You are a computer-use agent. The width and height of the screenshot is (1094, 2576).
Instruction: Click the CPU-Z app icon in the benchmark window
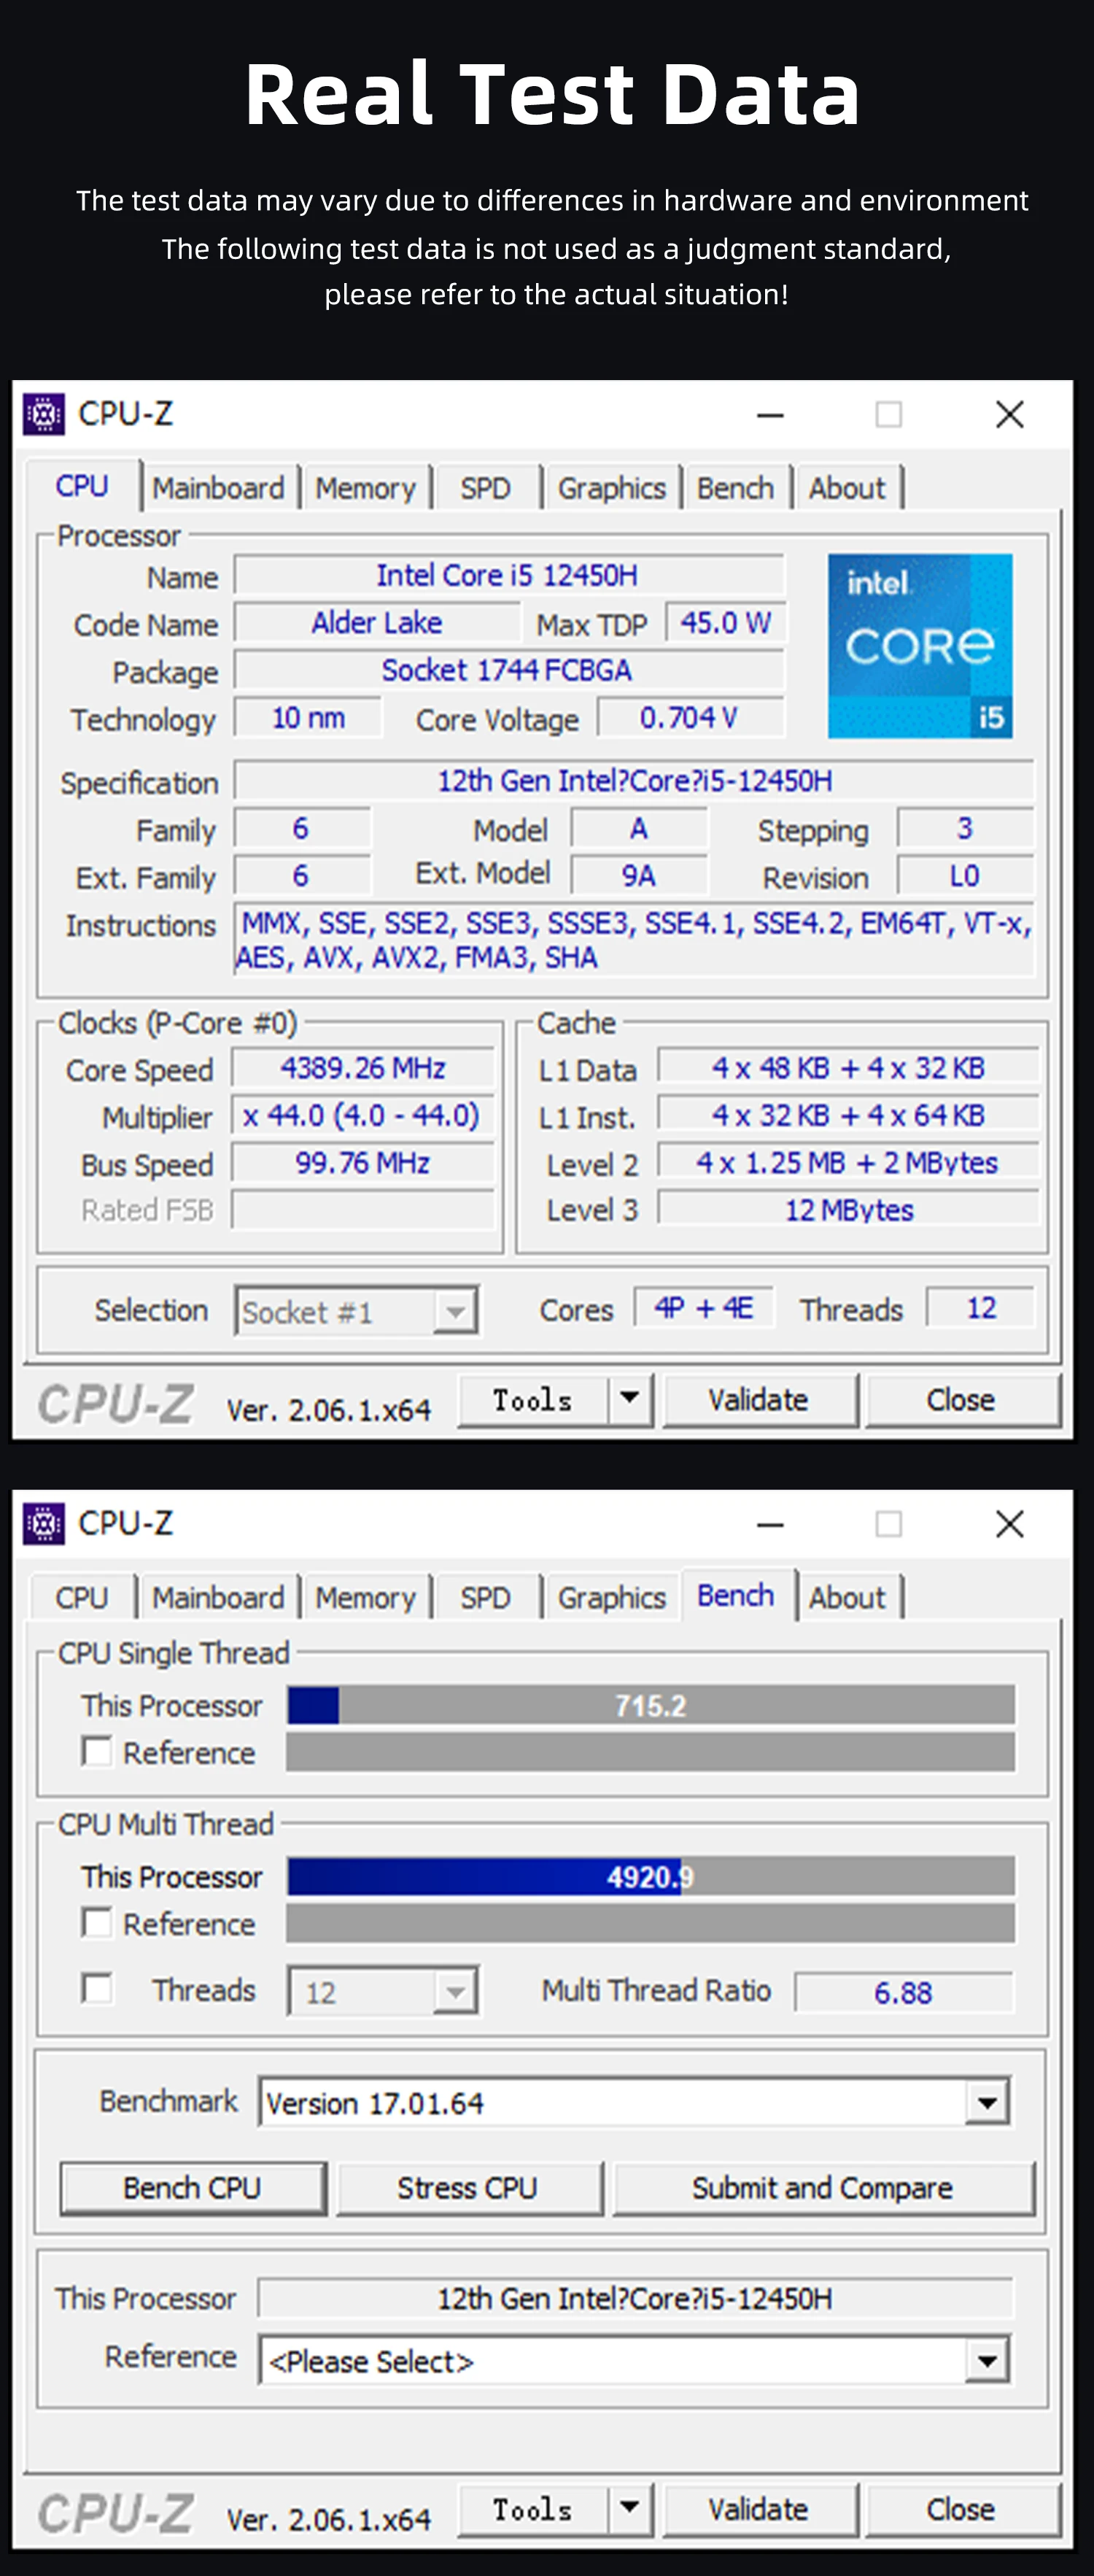click(44, 1523)
